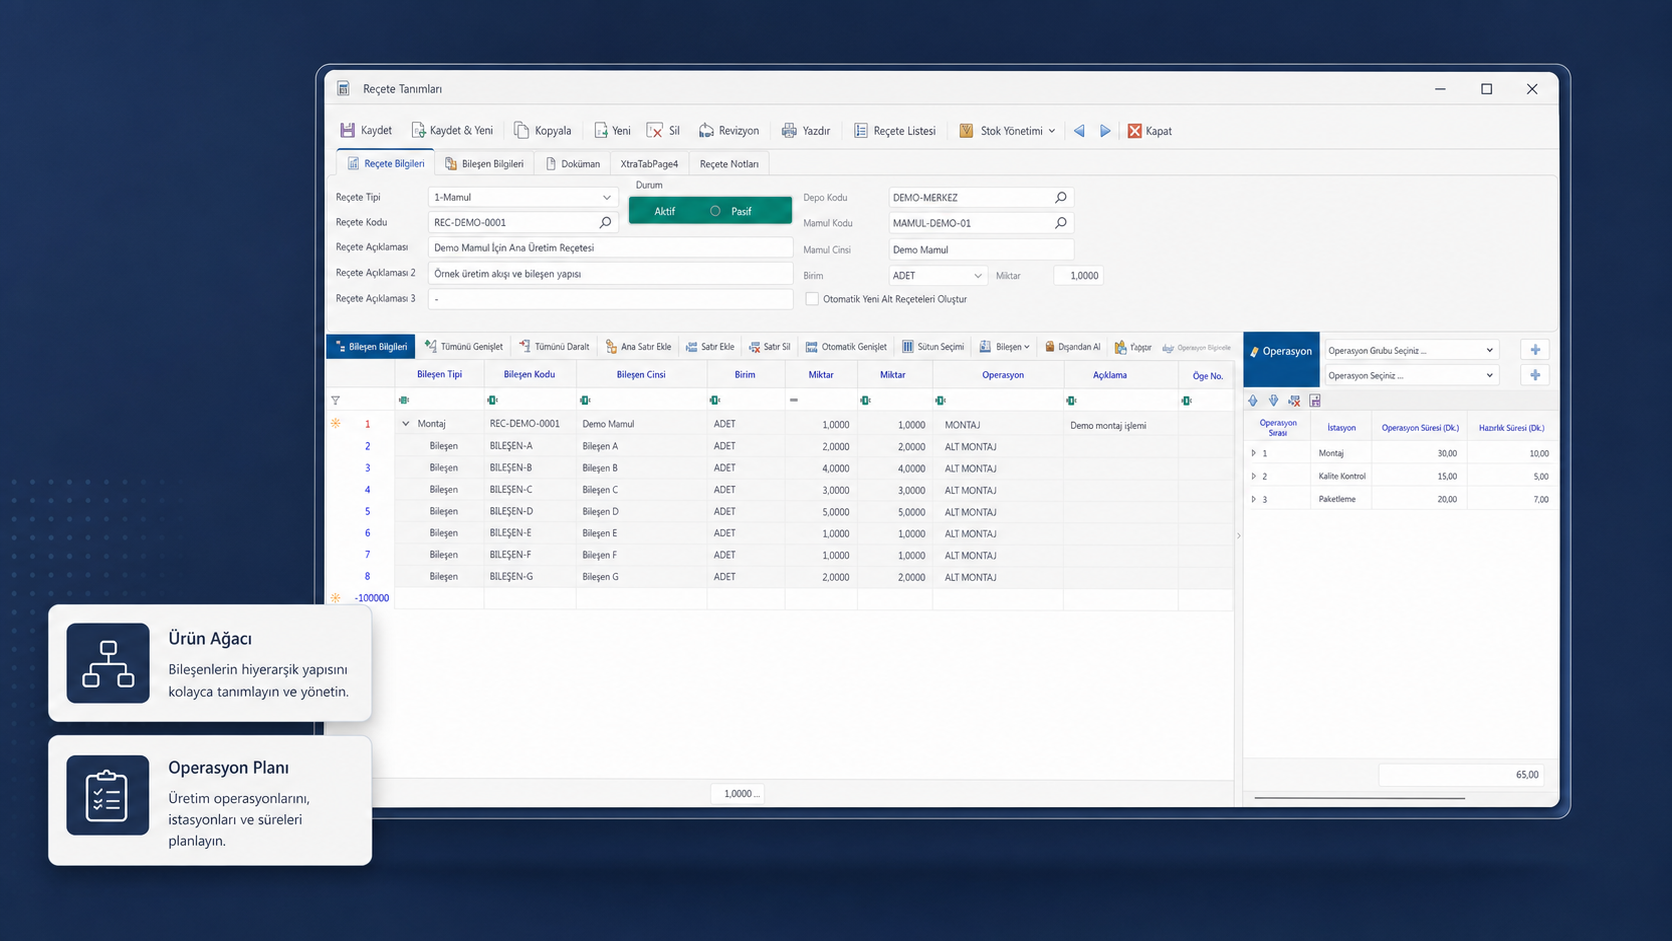Image resolution: width=1672 pixels, height=941 pixels.
Task: Switch to Bileşen Bilgileri tab
Action: [484, 164]
